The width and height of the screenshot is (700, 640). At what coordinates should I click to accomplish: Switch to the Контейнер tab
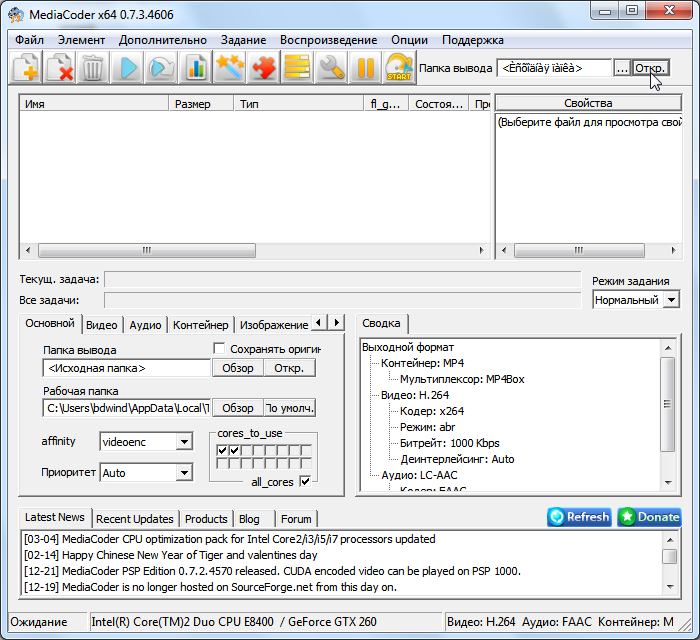200,325
